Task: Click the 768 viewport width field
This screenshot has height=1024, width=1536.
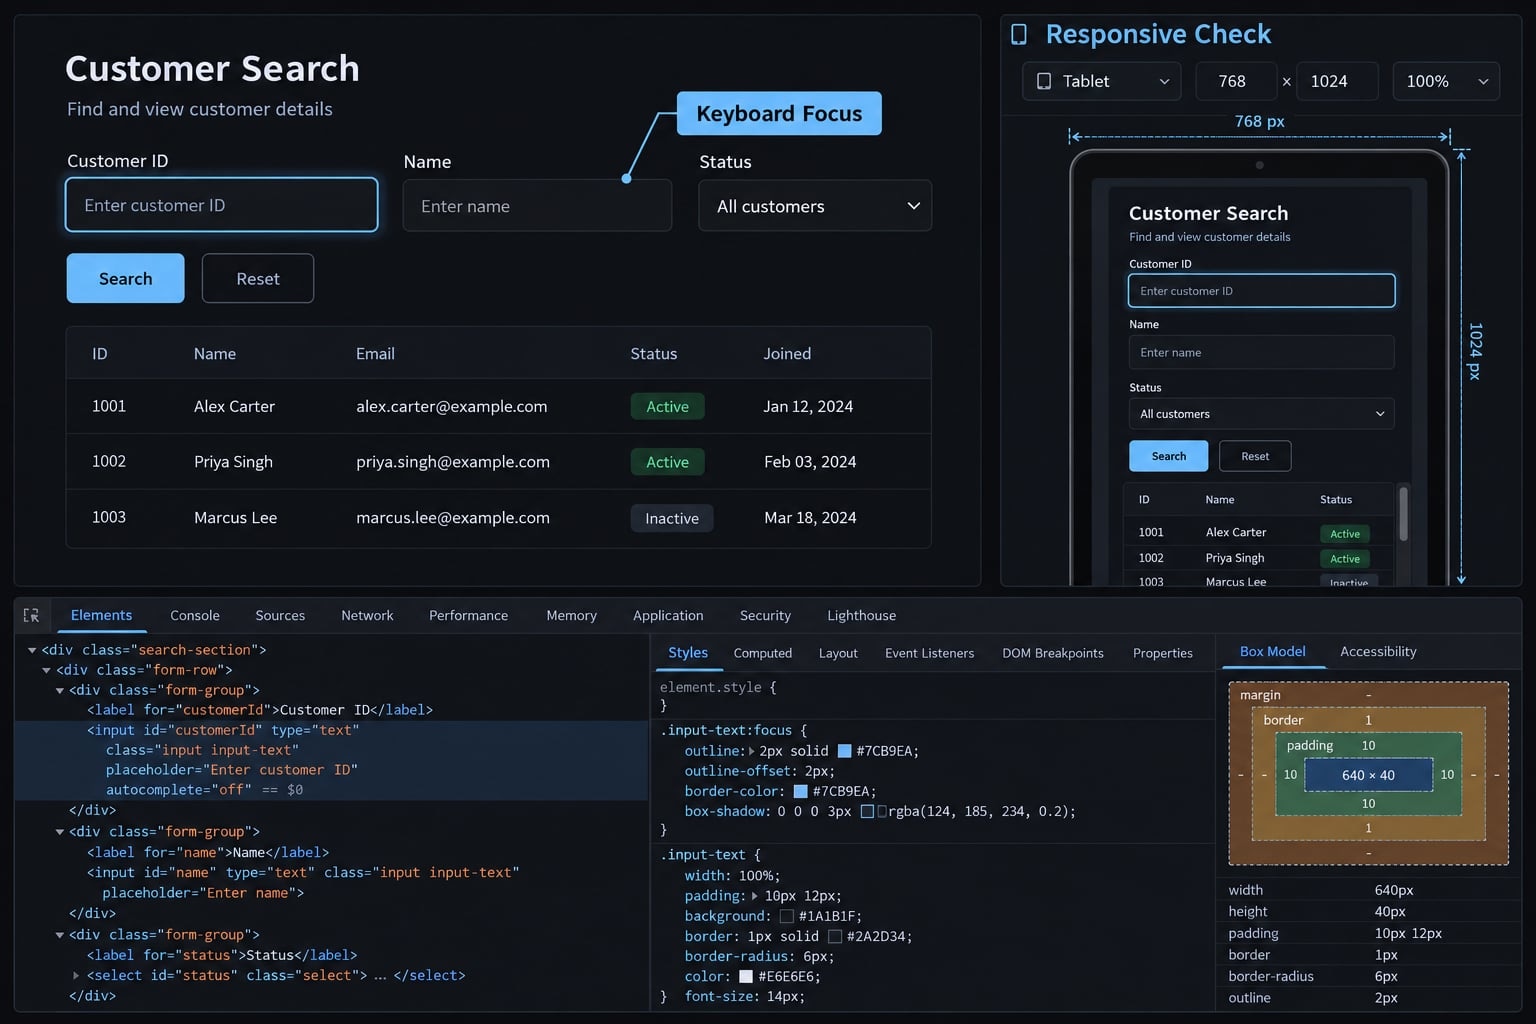Action: pyautogui.click(x=1237, y=81)
